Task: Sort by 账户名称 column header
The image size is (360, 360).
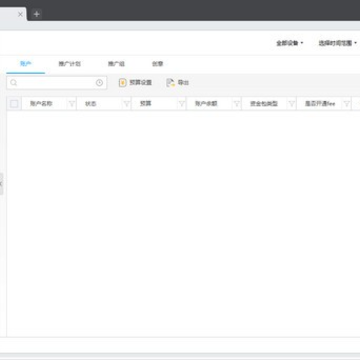Action: (41, 104)
